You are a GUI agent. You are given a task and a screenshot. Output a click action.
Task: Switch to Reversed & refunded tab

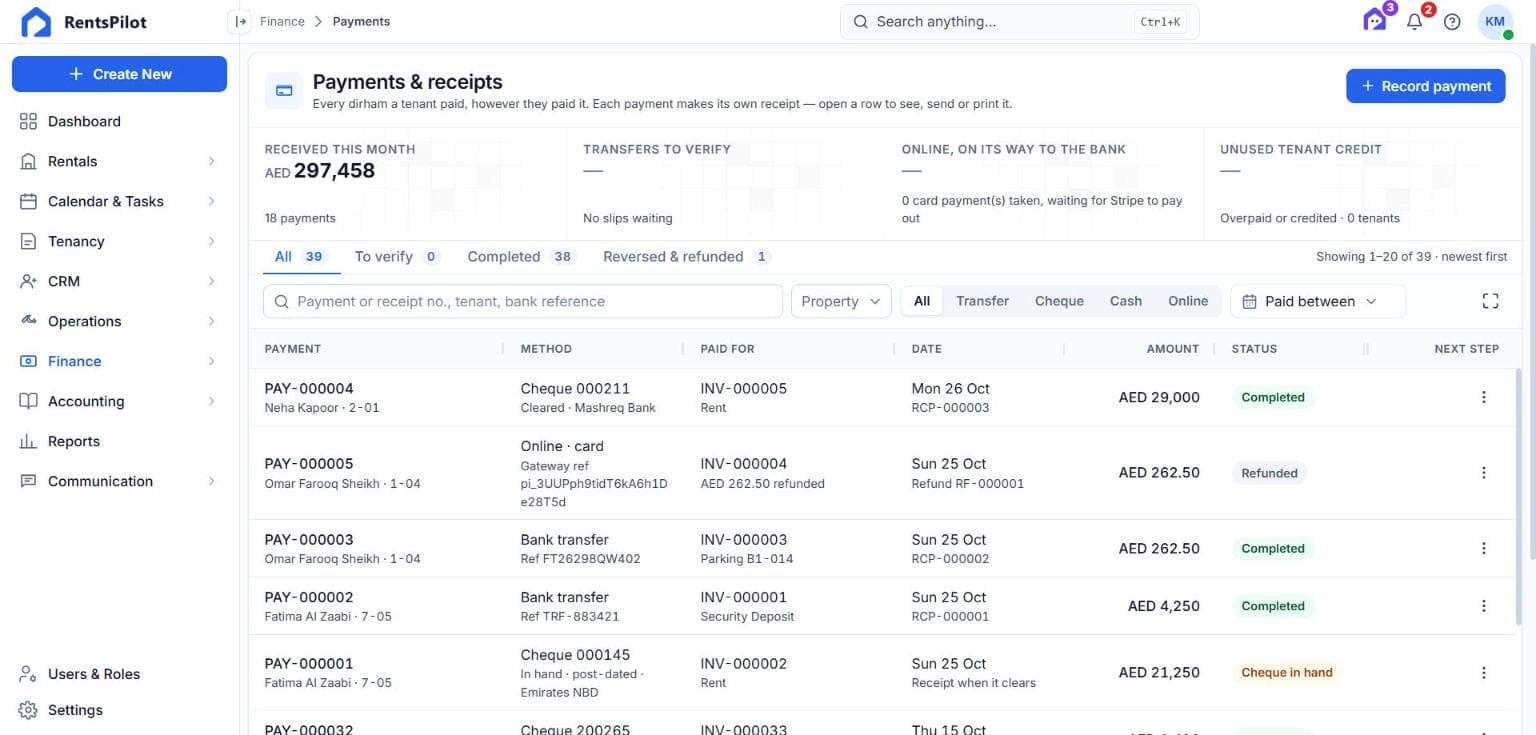click(687, 257)
